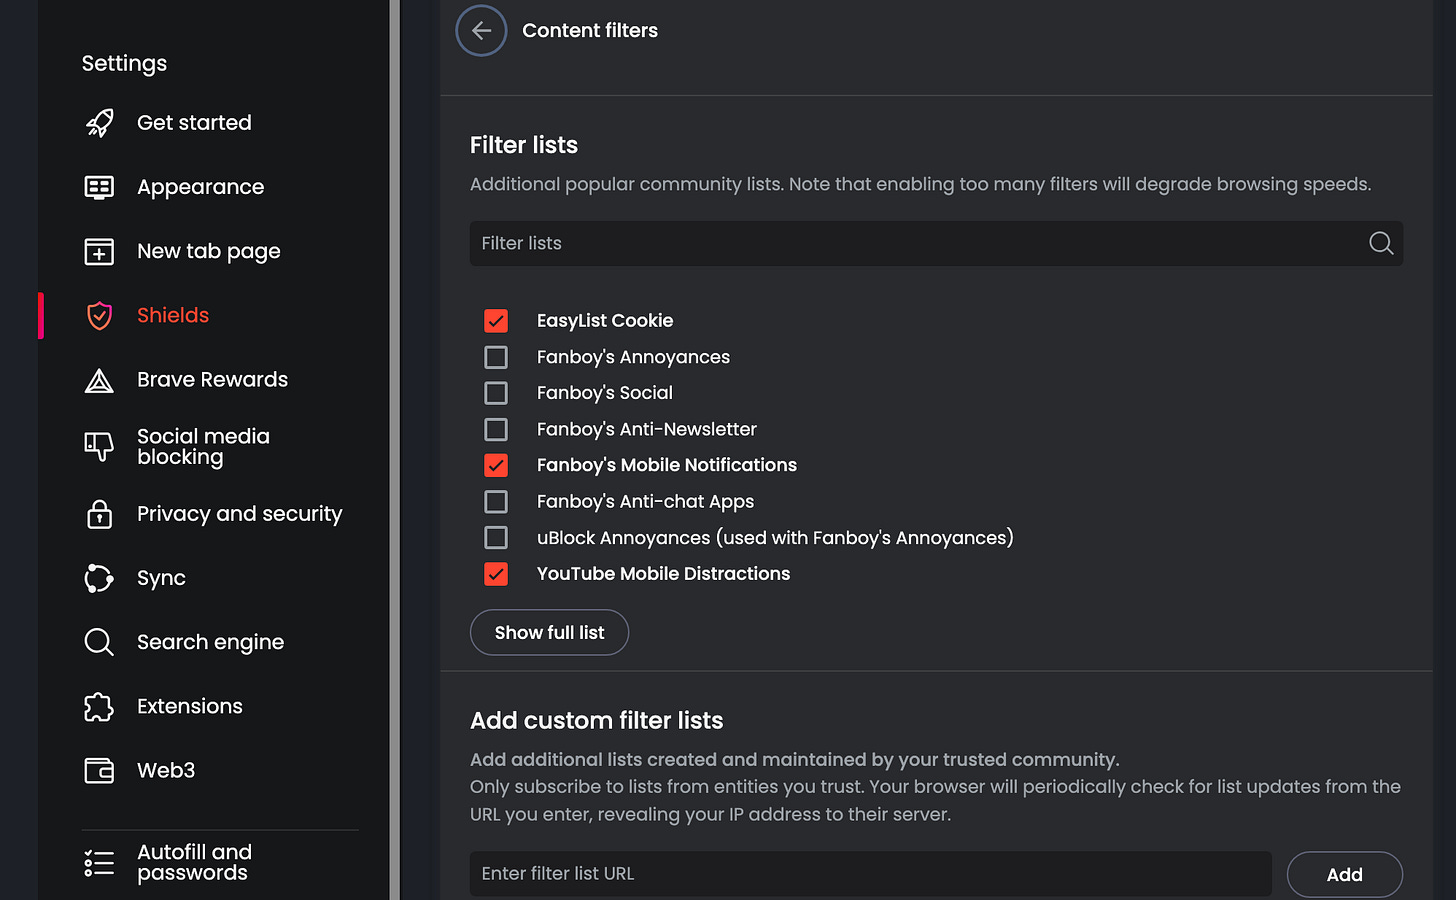Click Show full list button
Image resolution: width=1456 pixels, height=900 pixels.
[x=549, y=633]
